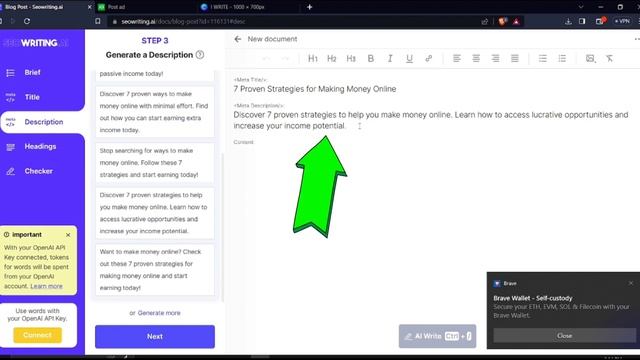Go back using arrow beside New document
Viewport: 640px width, 360px height.
point(238,39)
